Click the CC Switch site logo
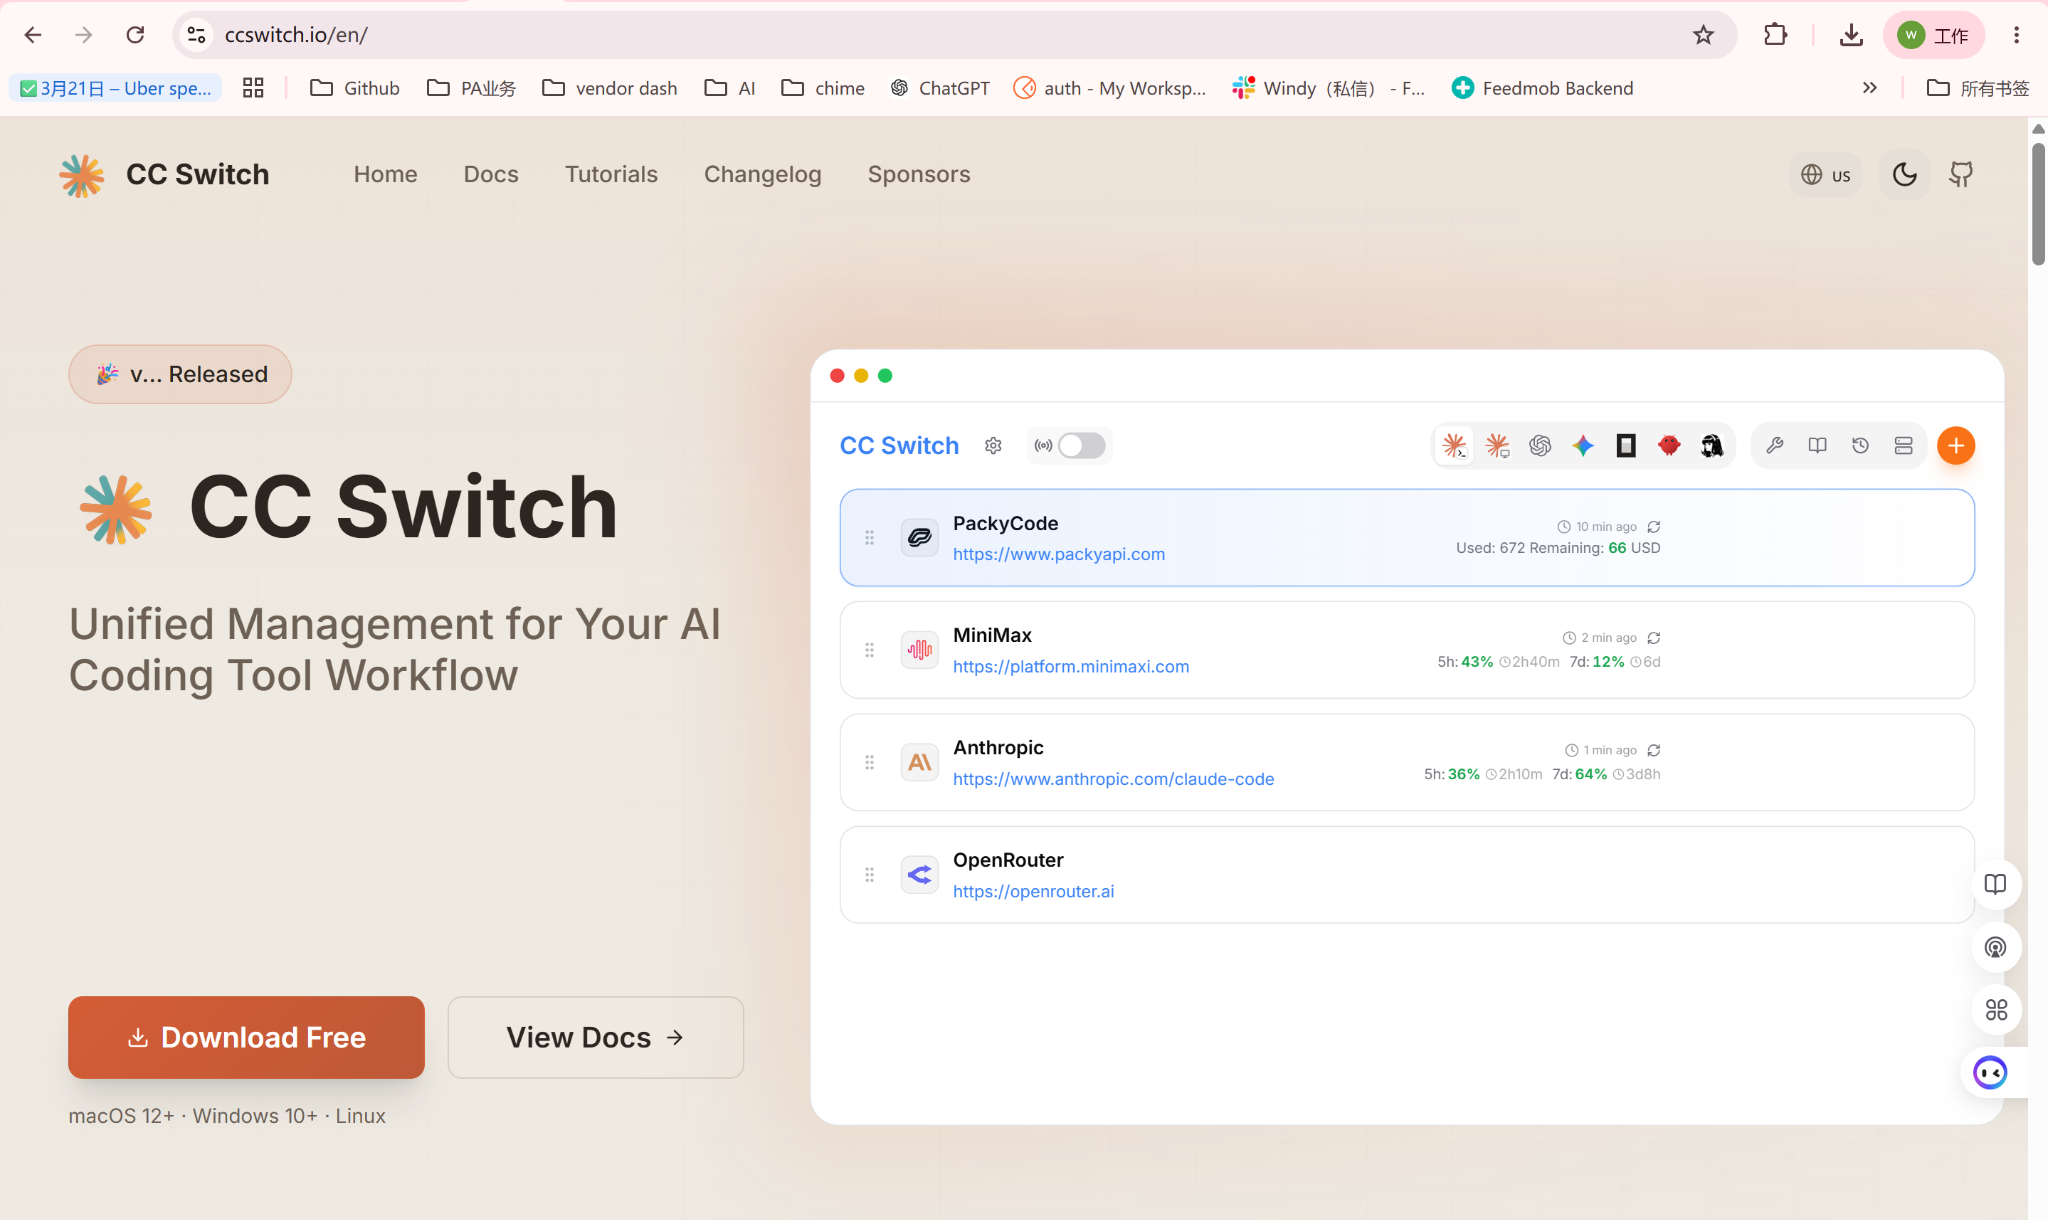This screenshot has width=2048, height=1220. tap(164, 175)
